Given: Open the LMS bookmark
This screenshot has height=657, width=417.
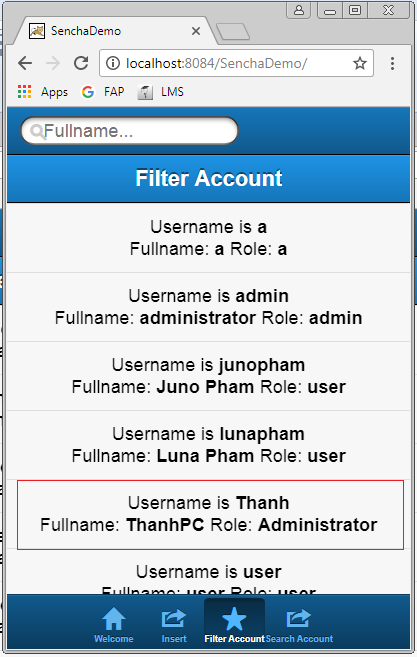Looking at the screenshot, I should click(x=161, y=92).
